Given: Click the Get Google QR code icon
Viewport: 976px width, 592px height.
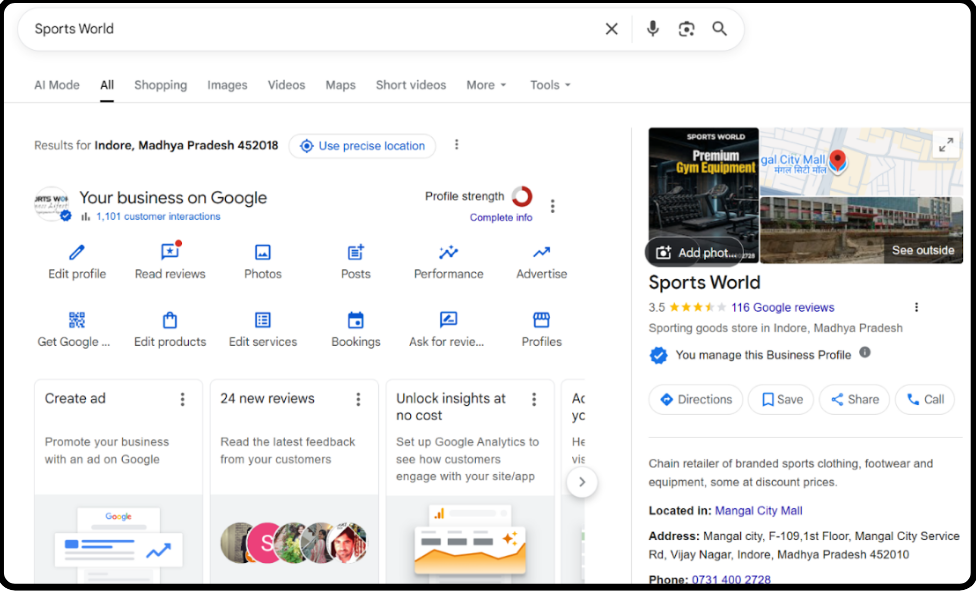Looking at the screenshot, I should point(77,320).
